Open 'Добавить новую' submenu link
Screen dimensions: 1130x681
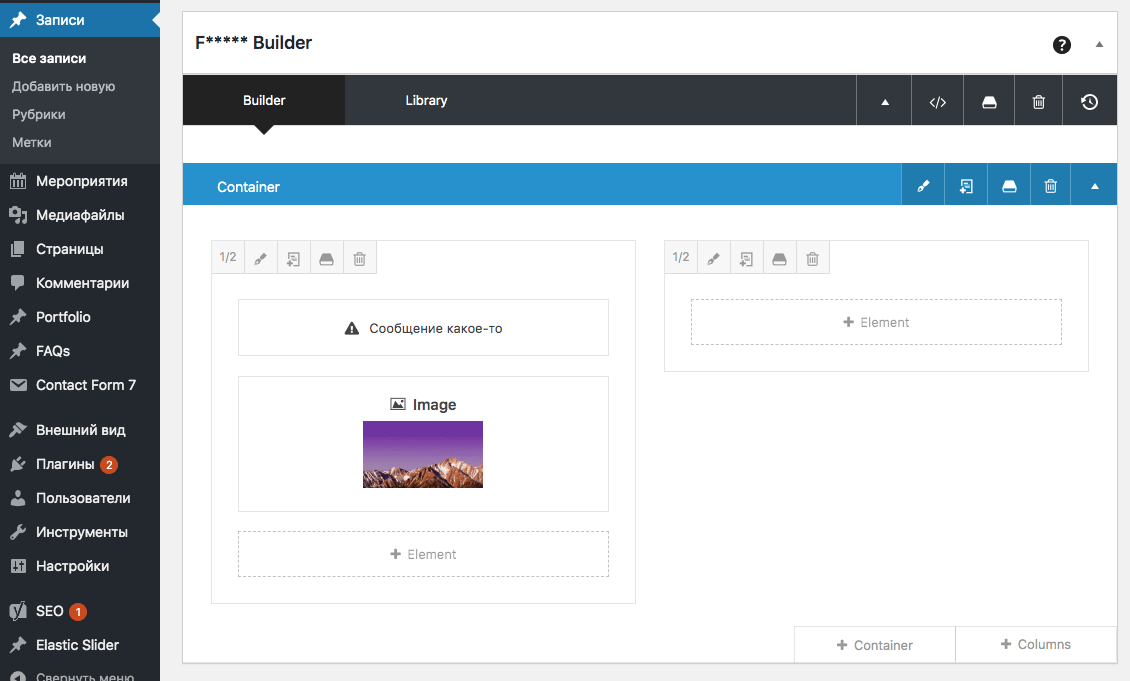(x=63, y=86)
